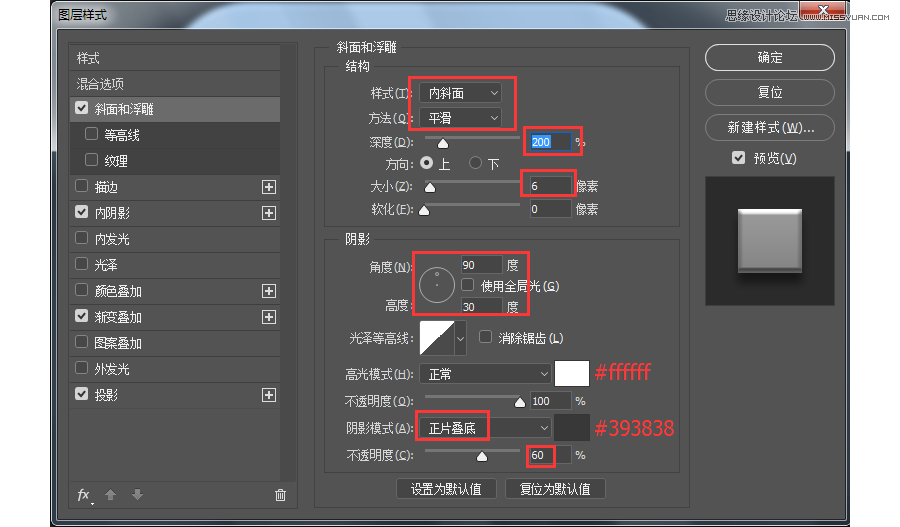Select 样式 in the left list
Image resolution: width=900 pixels, height=527 pixels.
pos(174,58)
